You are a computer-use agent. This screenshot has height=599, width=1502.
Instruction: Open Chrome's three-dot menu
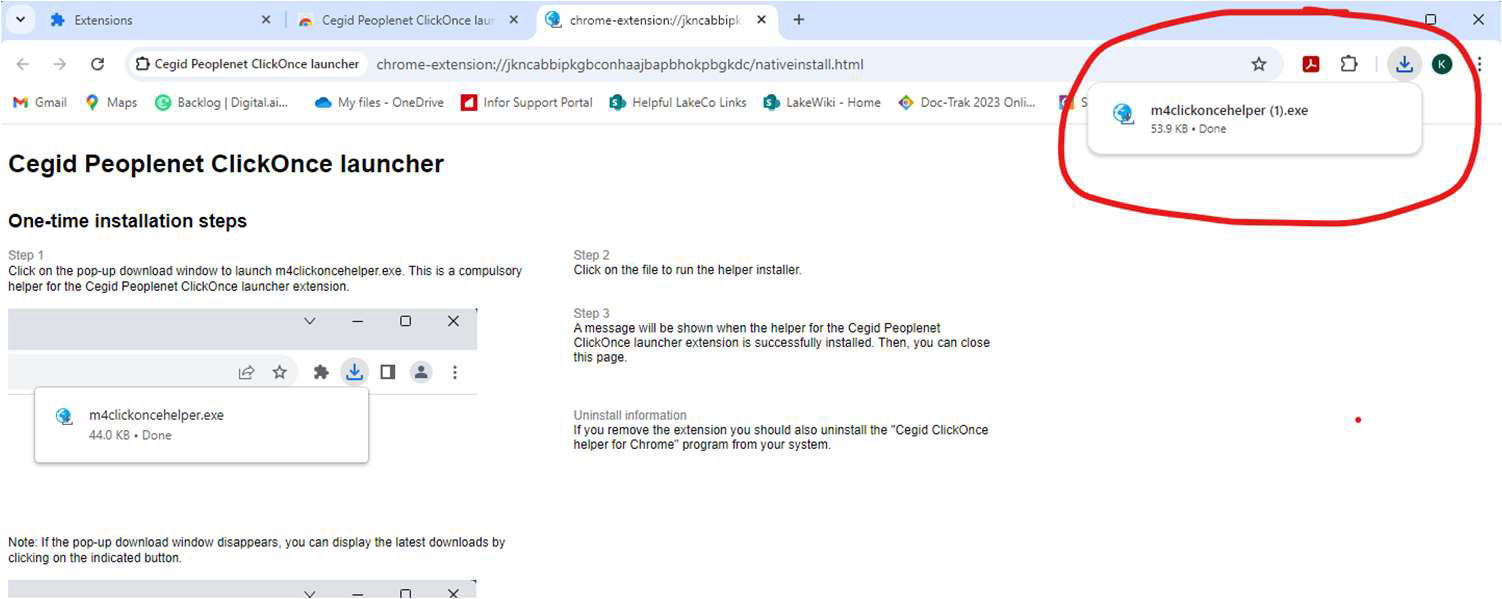(x=1479, y=63)
